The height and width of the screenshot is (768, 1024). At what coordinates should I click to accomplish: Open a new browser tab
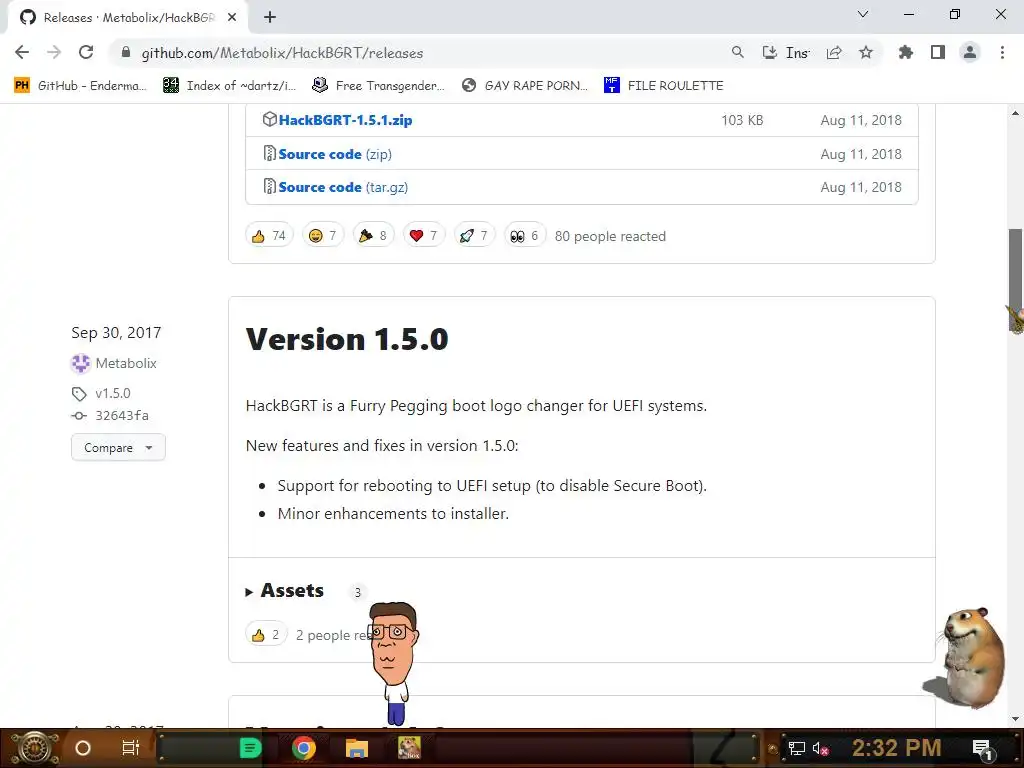point(270,17)
